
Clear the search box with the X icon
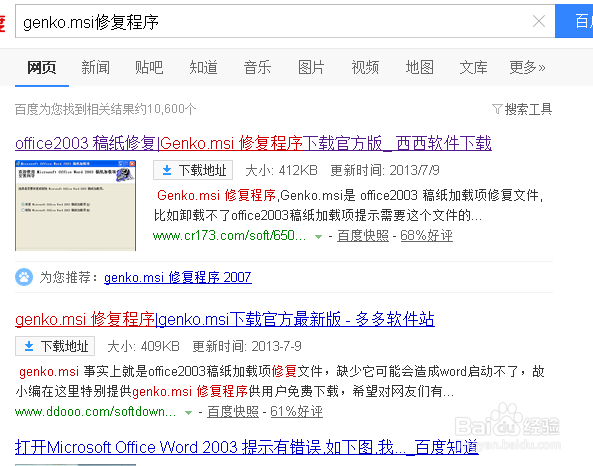[x=539, y=21]
